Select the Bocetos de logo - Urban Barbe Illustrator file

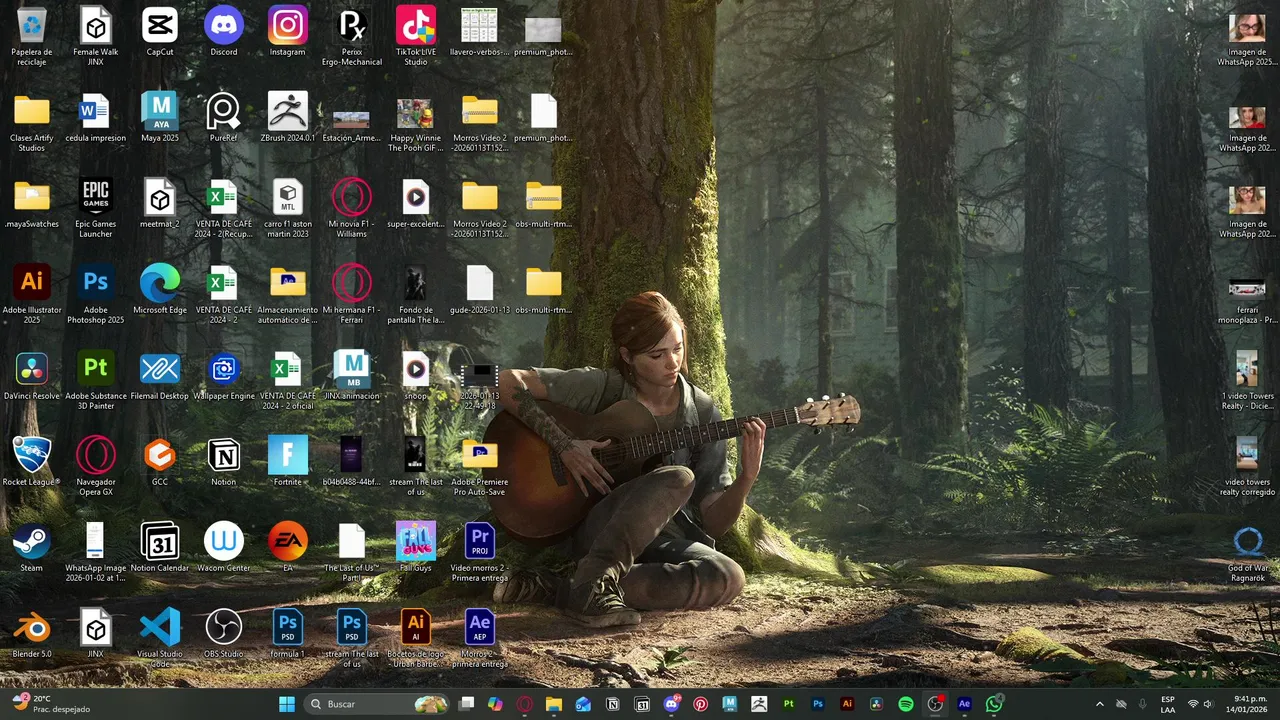point(416,638)
